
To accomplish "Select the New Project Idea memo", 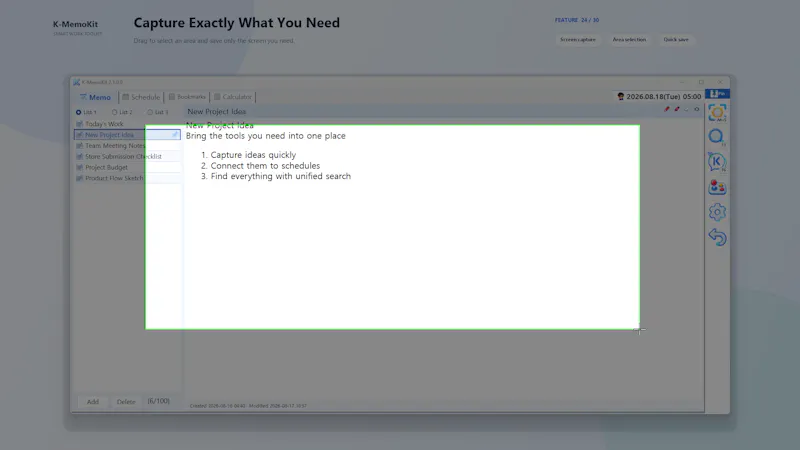I will (128, 135).
